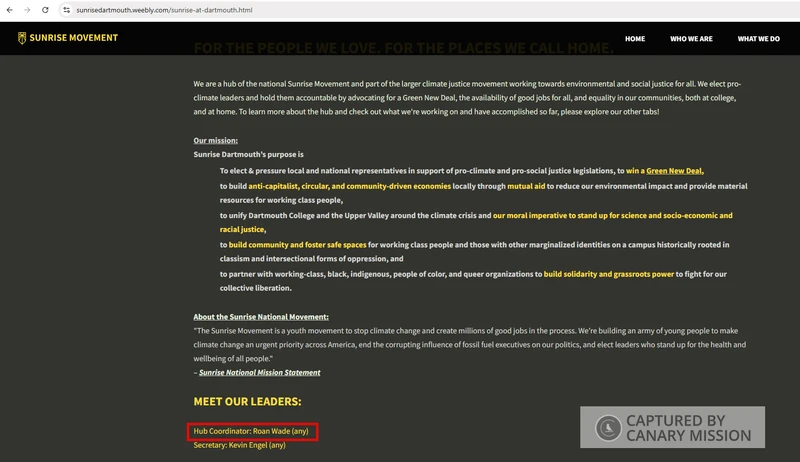Click the SUNRISE MOVEMENT site title
The height and width of the screenshot is (462, 800).
75,38
